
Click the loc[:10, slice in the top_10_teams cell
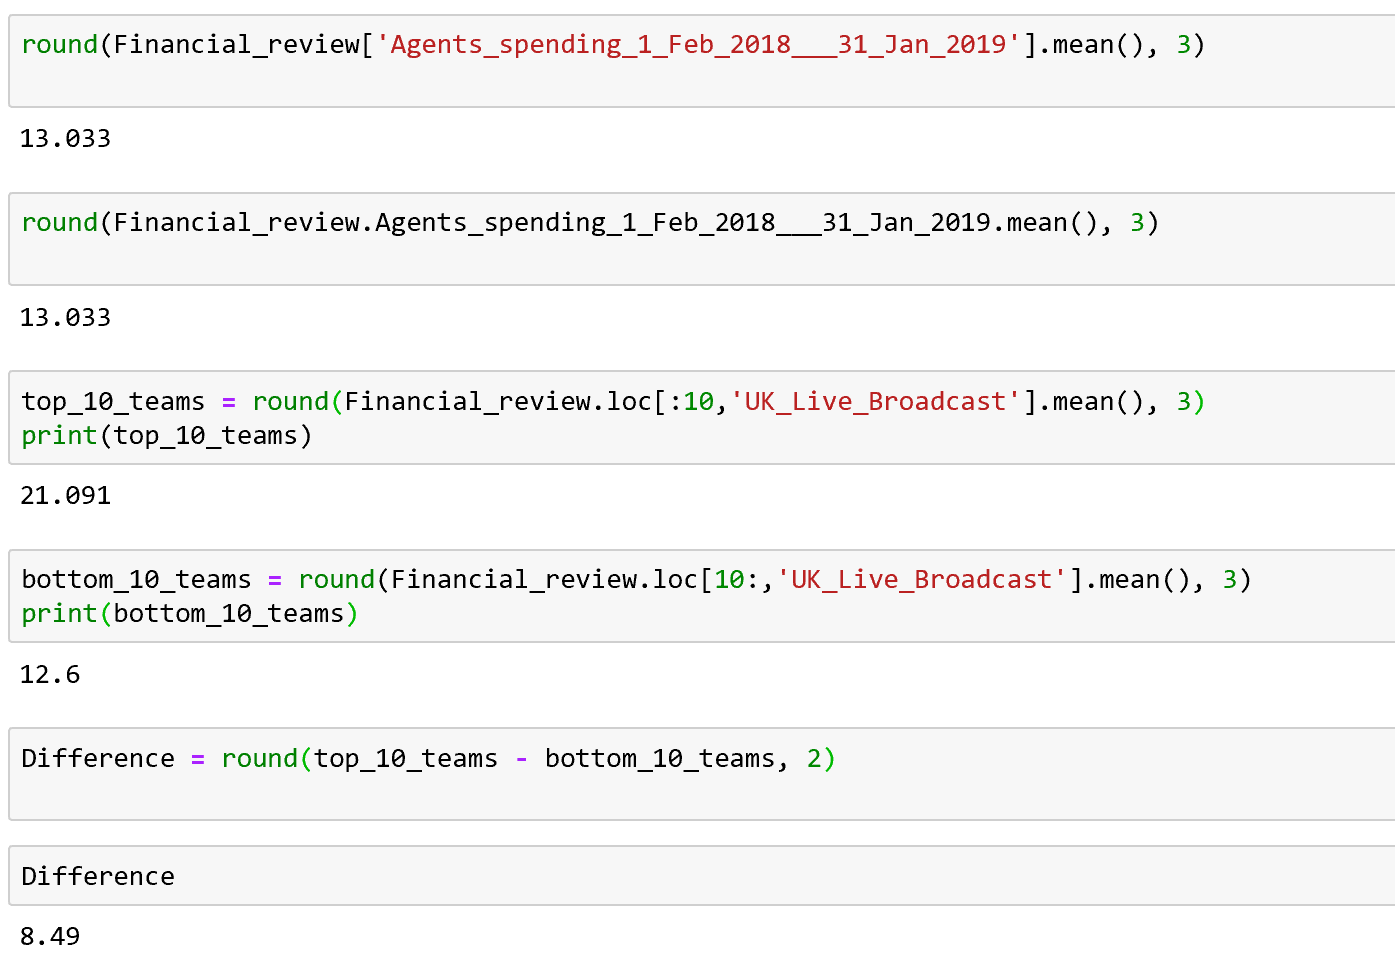[667, 402]
